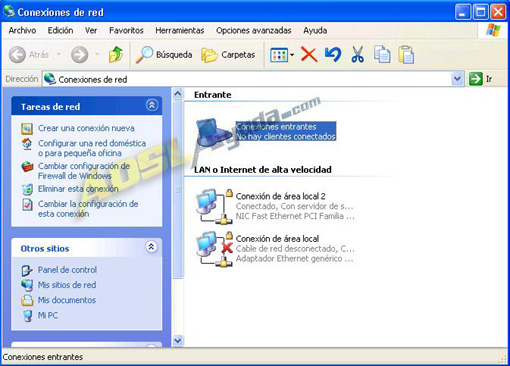Open Panel de control link

[67, 270]
